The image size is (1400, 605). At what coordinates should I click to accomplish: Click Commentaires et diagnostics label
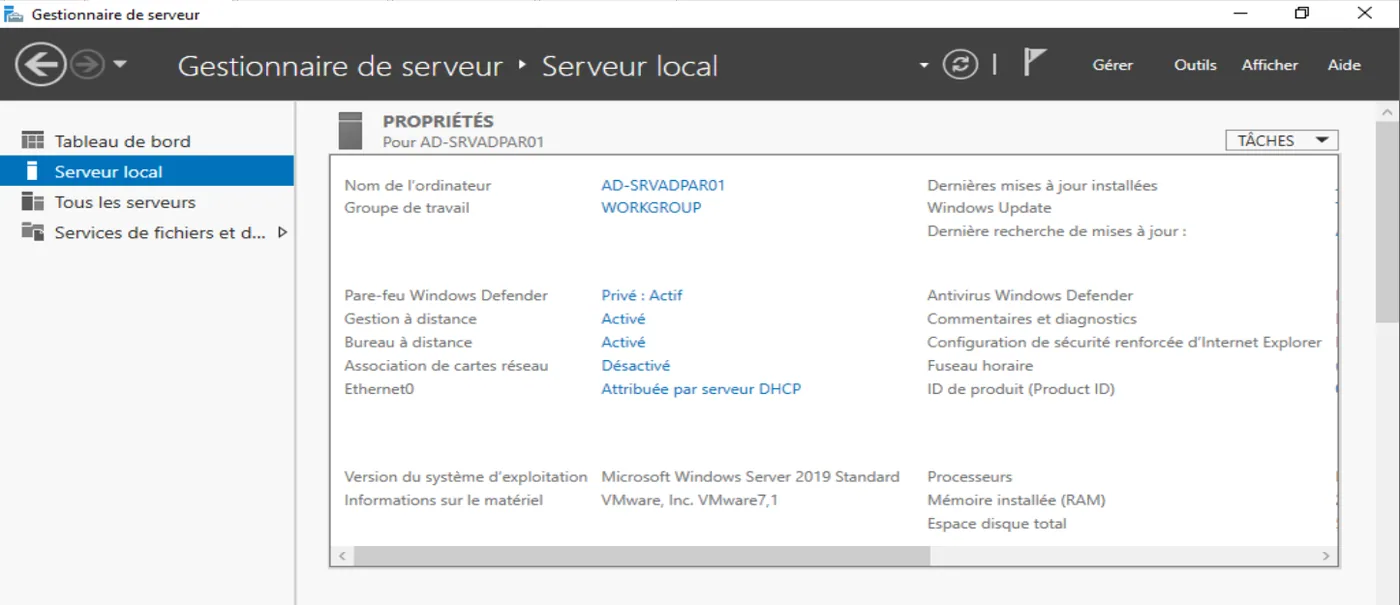click(x=1032, y=319)
